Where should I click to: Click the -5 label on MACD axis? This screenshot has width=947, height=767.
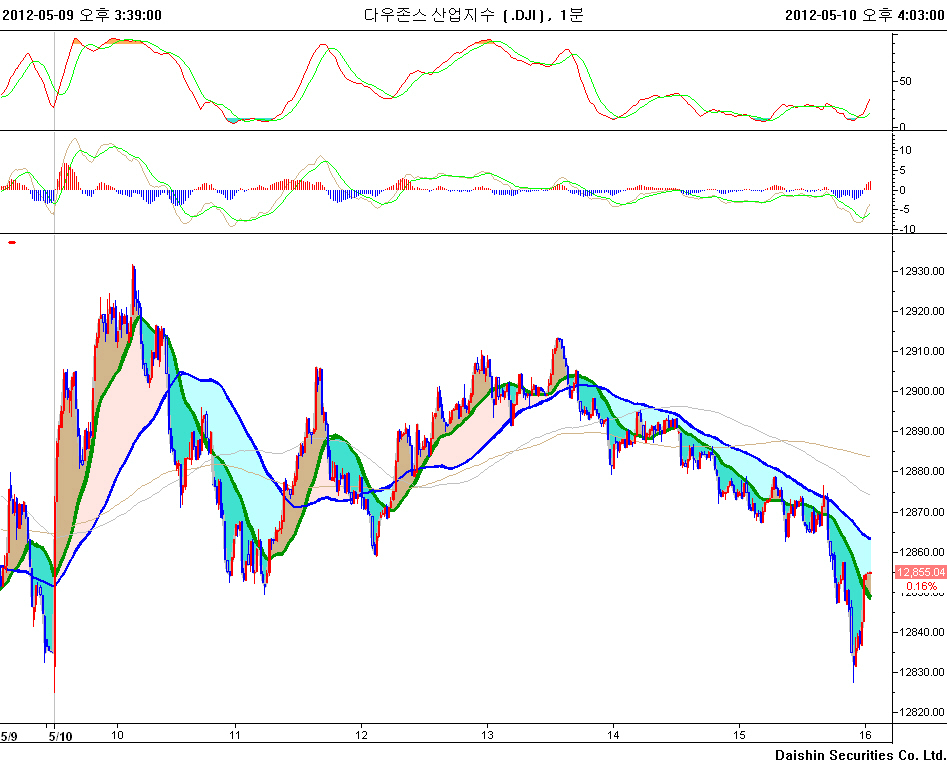click(x=907, y=209)
